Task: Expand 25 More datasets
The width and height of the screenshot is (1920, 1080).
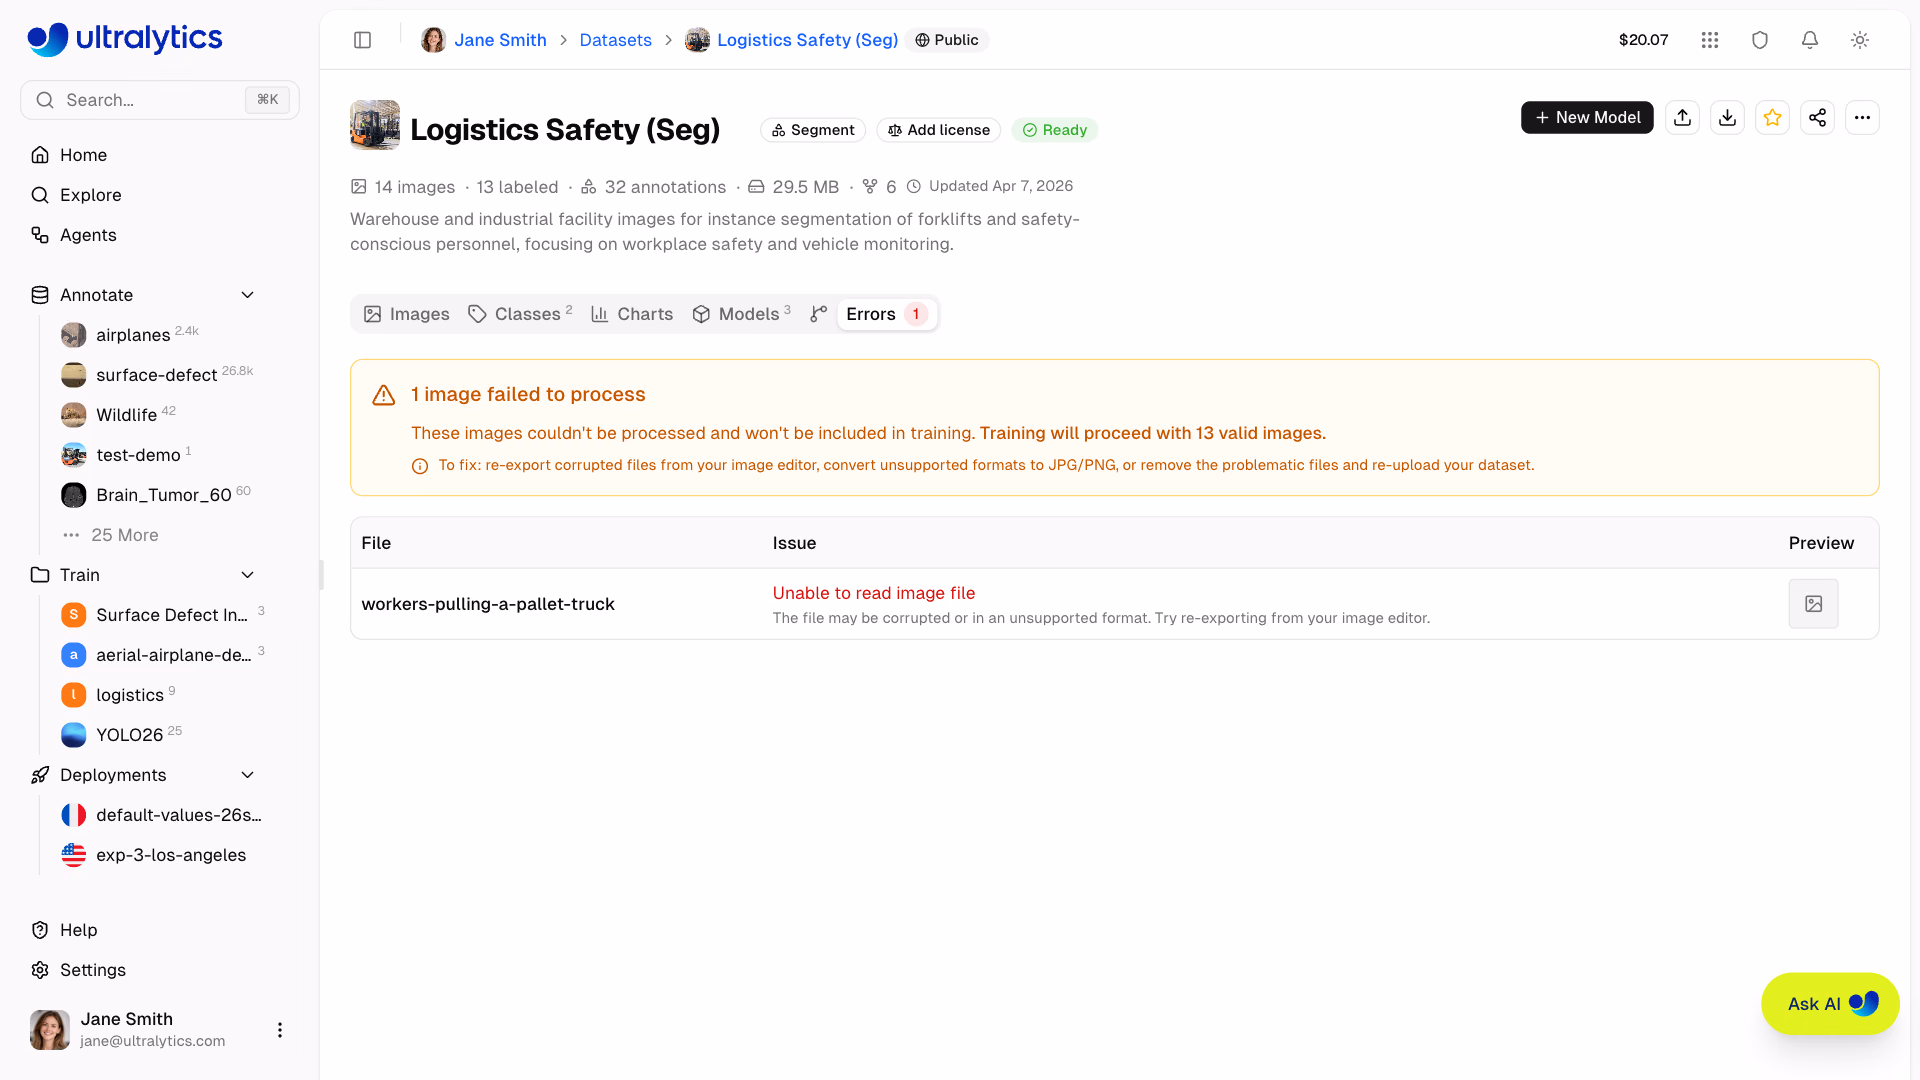Action: coord(112,535)
